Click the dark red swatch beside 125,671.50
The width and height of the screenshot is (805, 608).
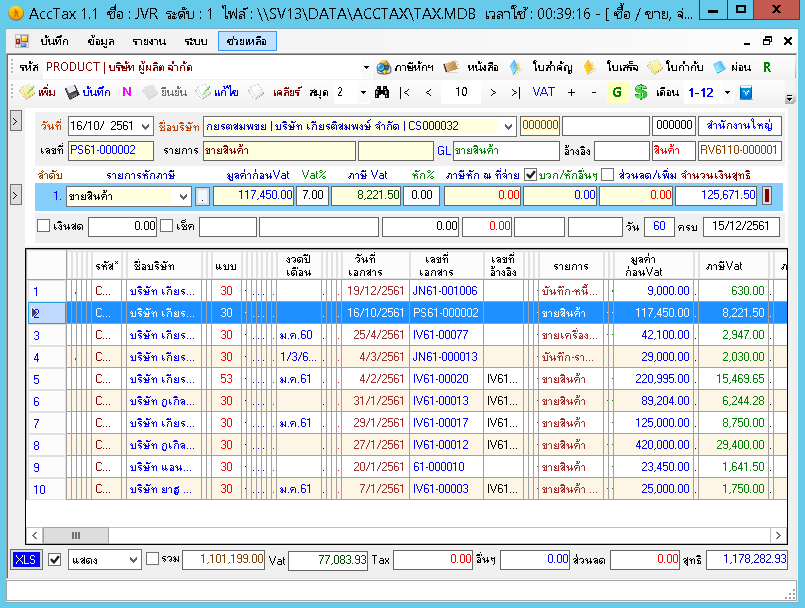tap(767, 195)
